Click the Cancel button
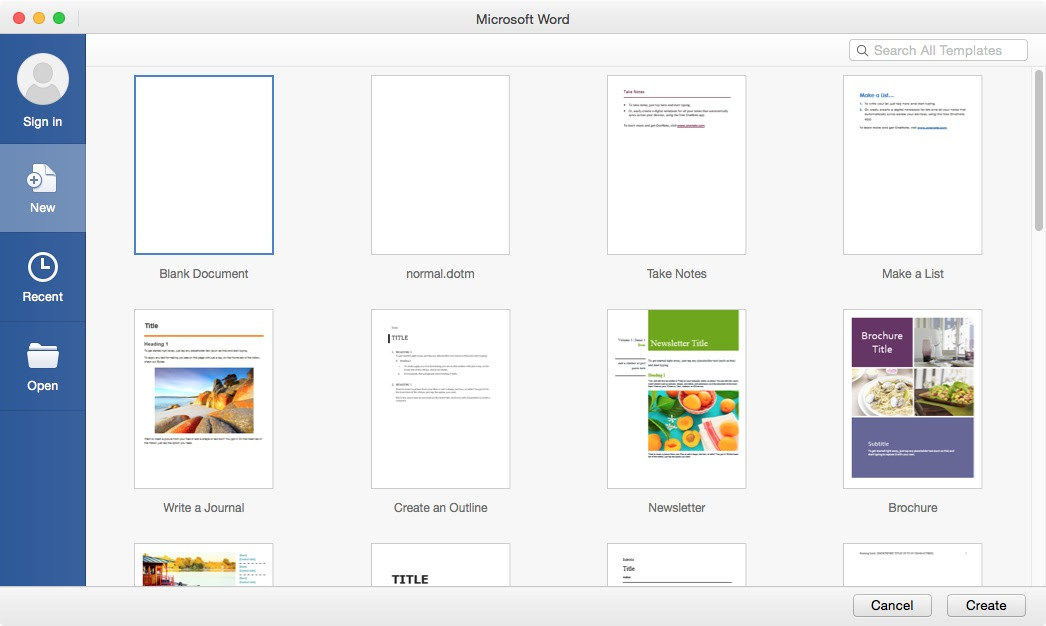Image resolution: width=1046 pixels, height=626 pixels. point(892,605)
